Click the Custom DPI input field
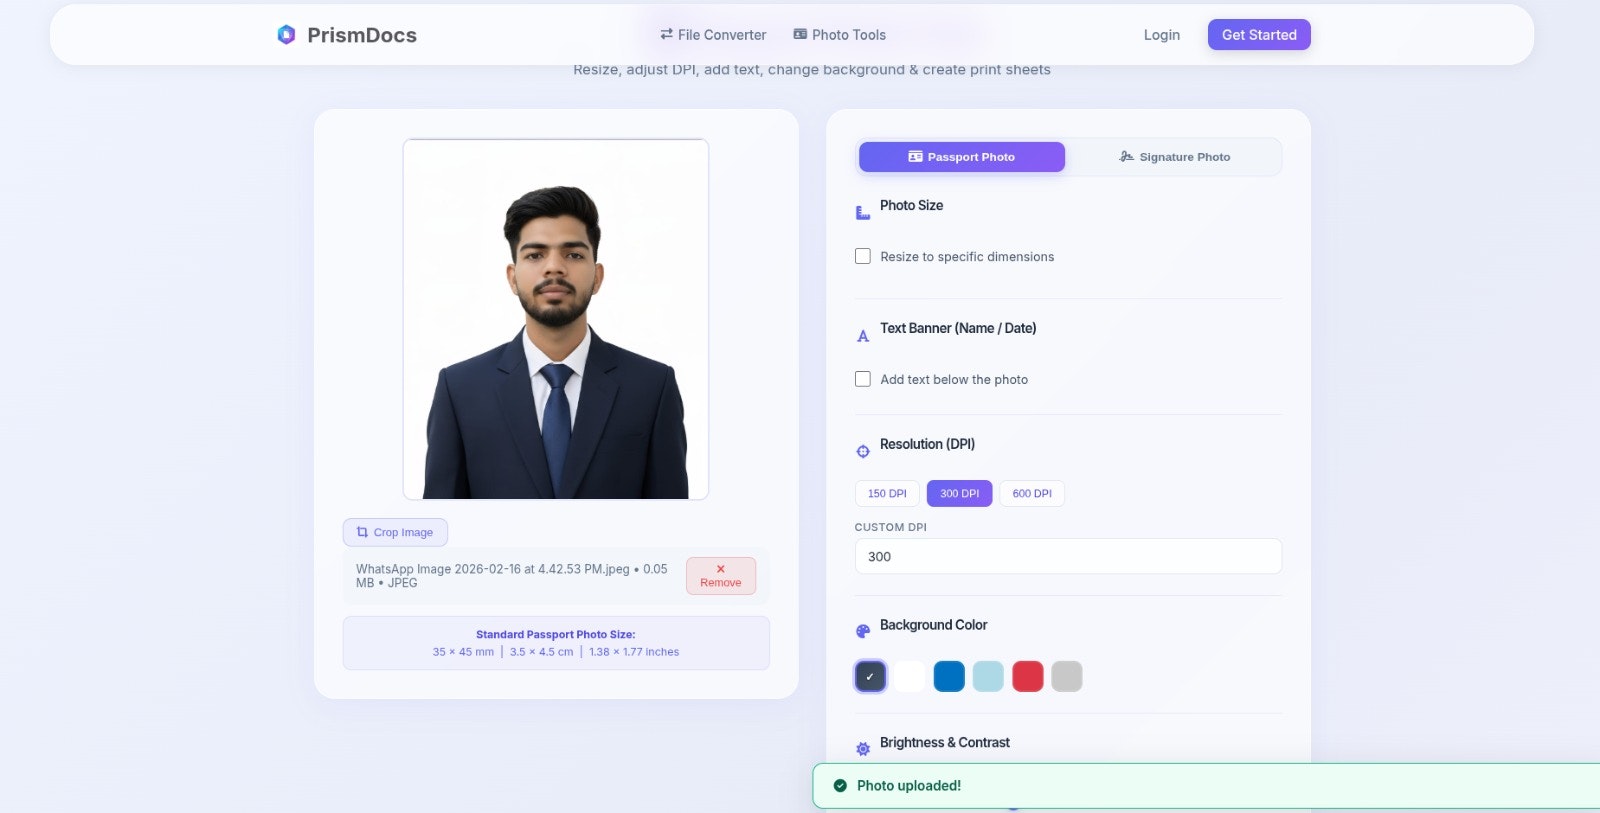 coord(1068,557)
